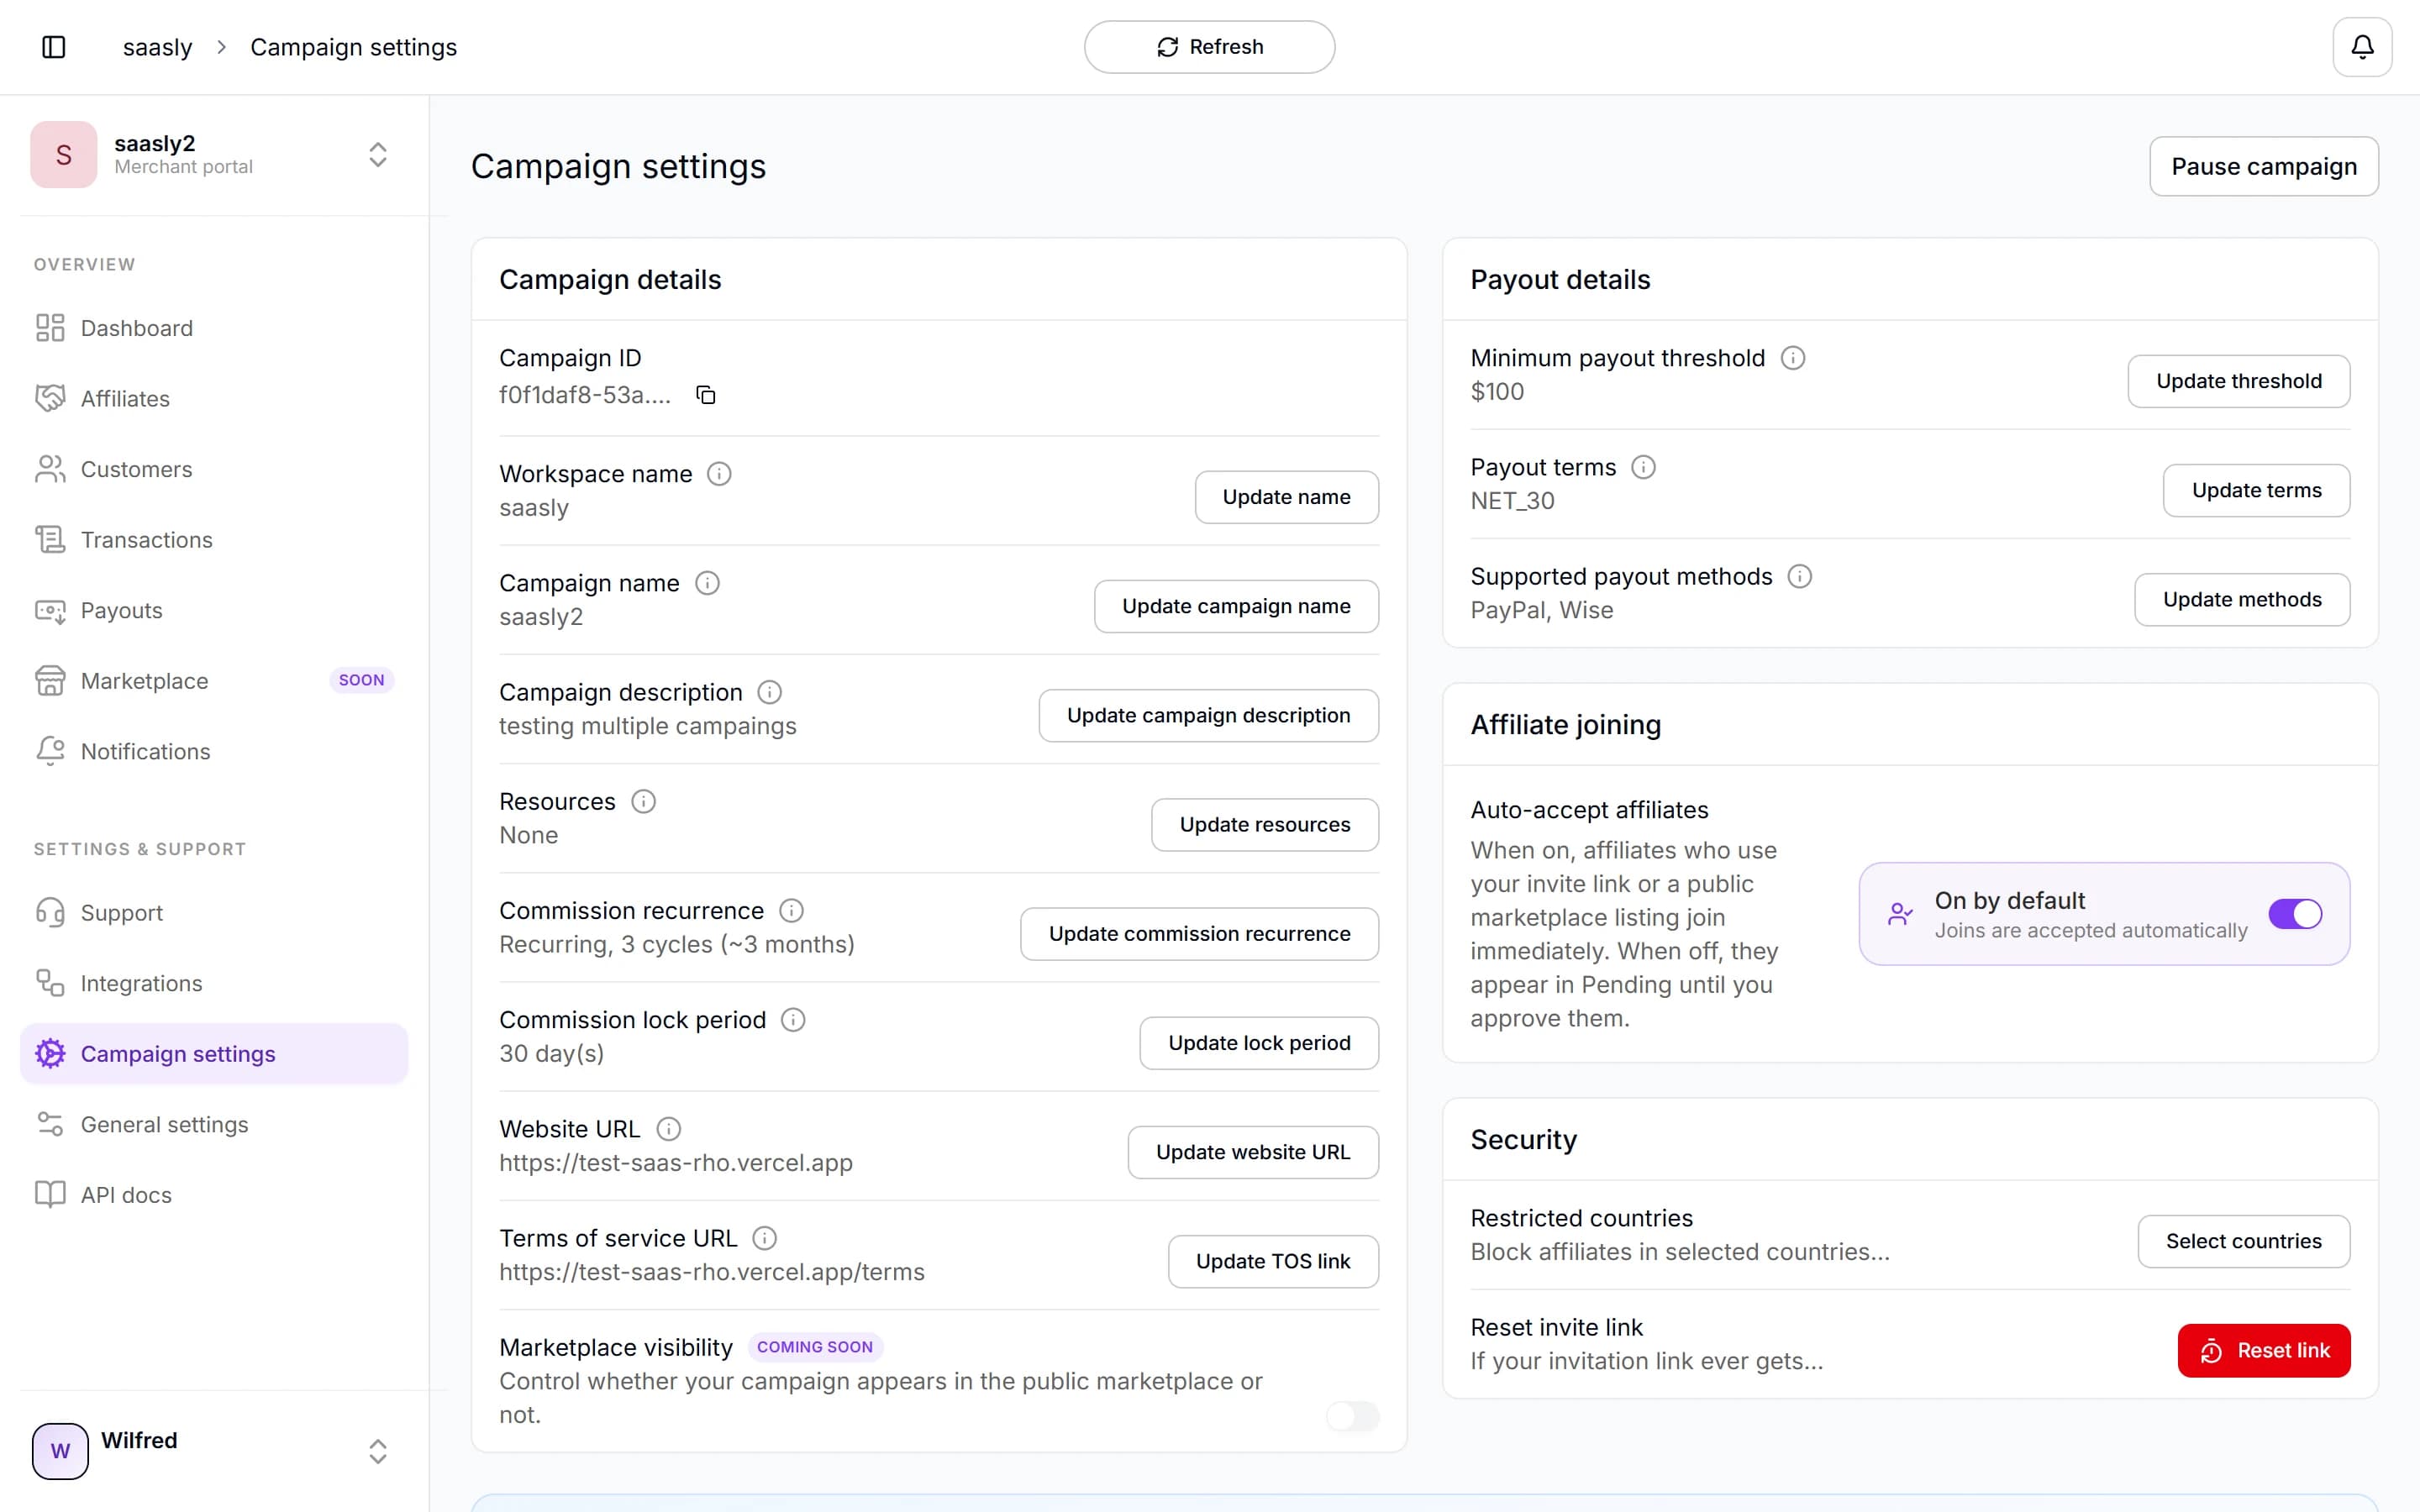
Task: Open Transactions in the sidebar
Action: click(x=214, y=540)
